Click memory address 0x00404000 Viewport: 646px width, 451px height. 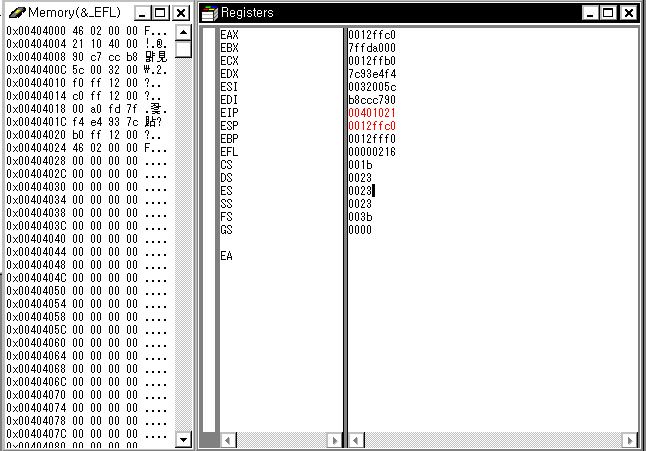pyautogui.click(x=36, y=31)
